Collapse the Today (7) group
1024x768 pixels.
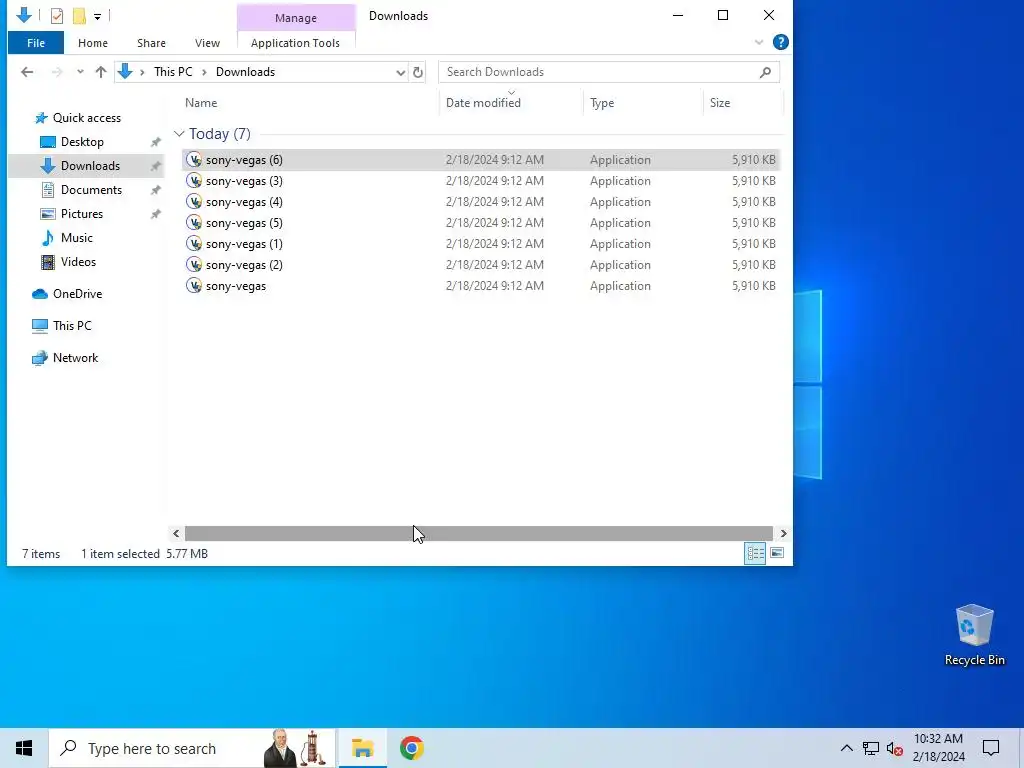(179, 134)
